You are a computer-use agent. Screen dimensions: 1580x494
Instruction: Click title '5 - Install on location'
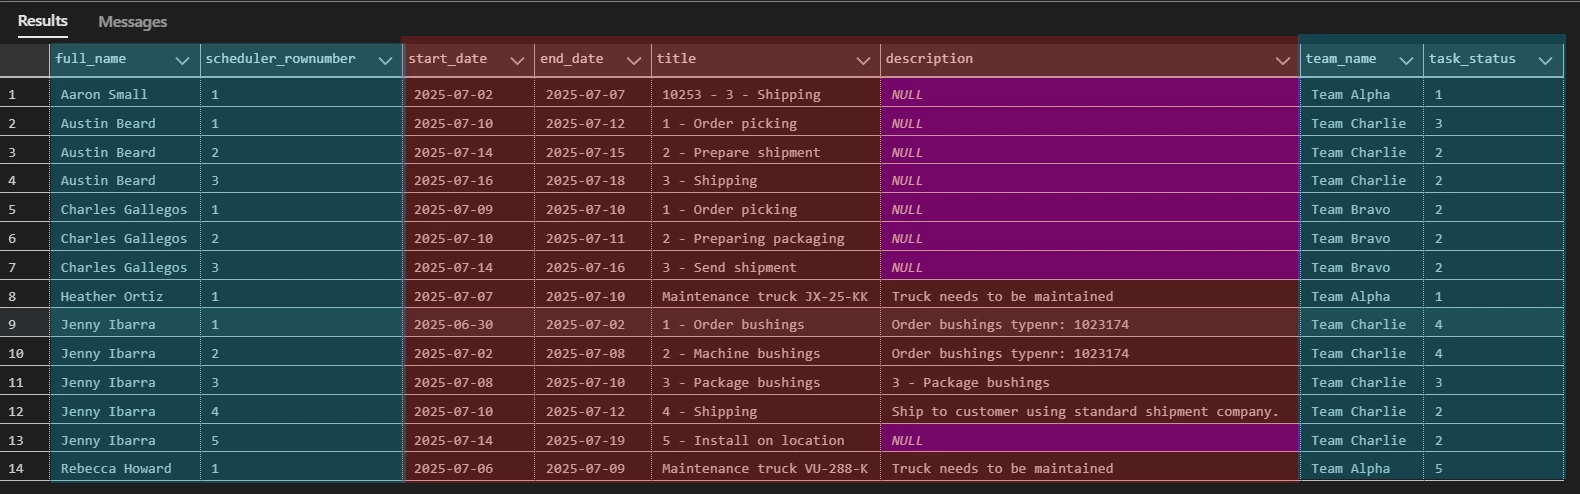coord(766,440)
